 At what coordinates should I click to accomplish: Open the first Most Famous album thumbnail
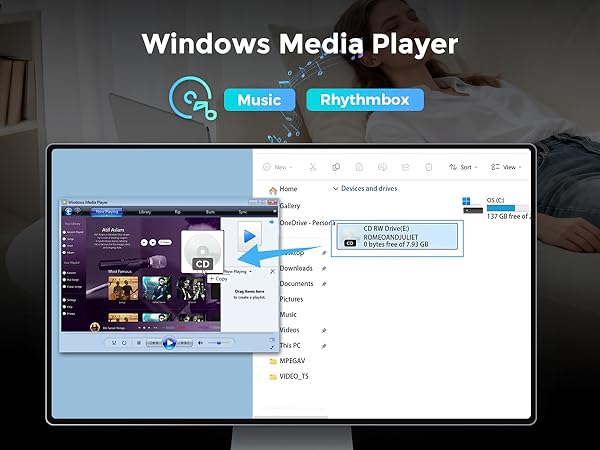pos(123,289)
